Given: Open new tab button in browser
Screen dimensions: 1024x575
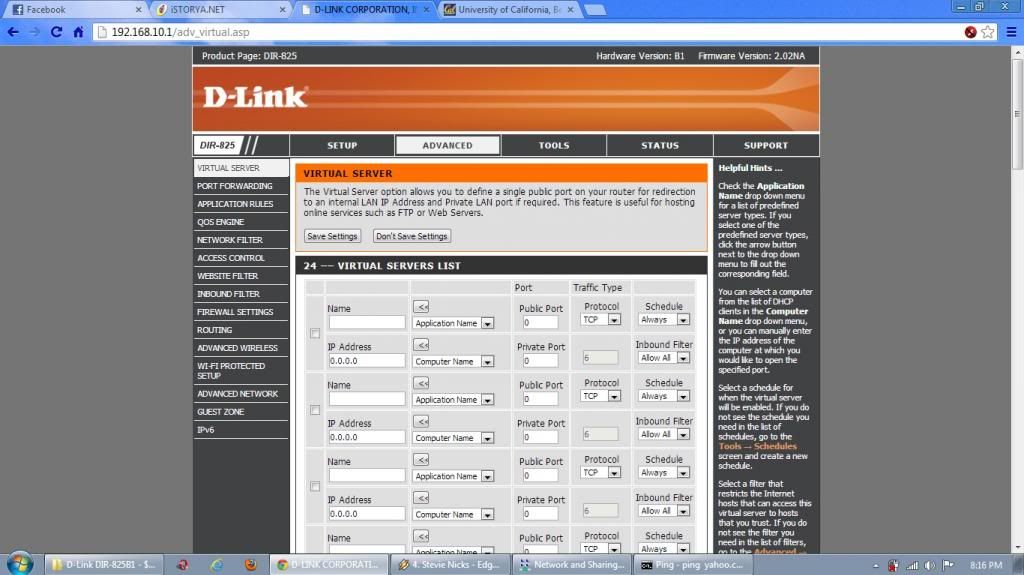Looking at the screenshot, I should (595, 10).
